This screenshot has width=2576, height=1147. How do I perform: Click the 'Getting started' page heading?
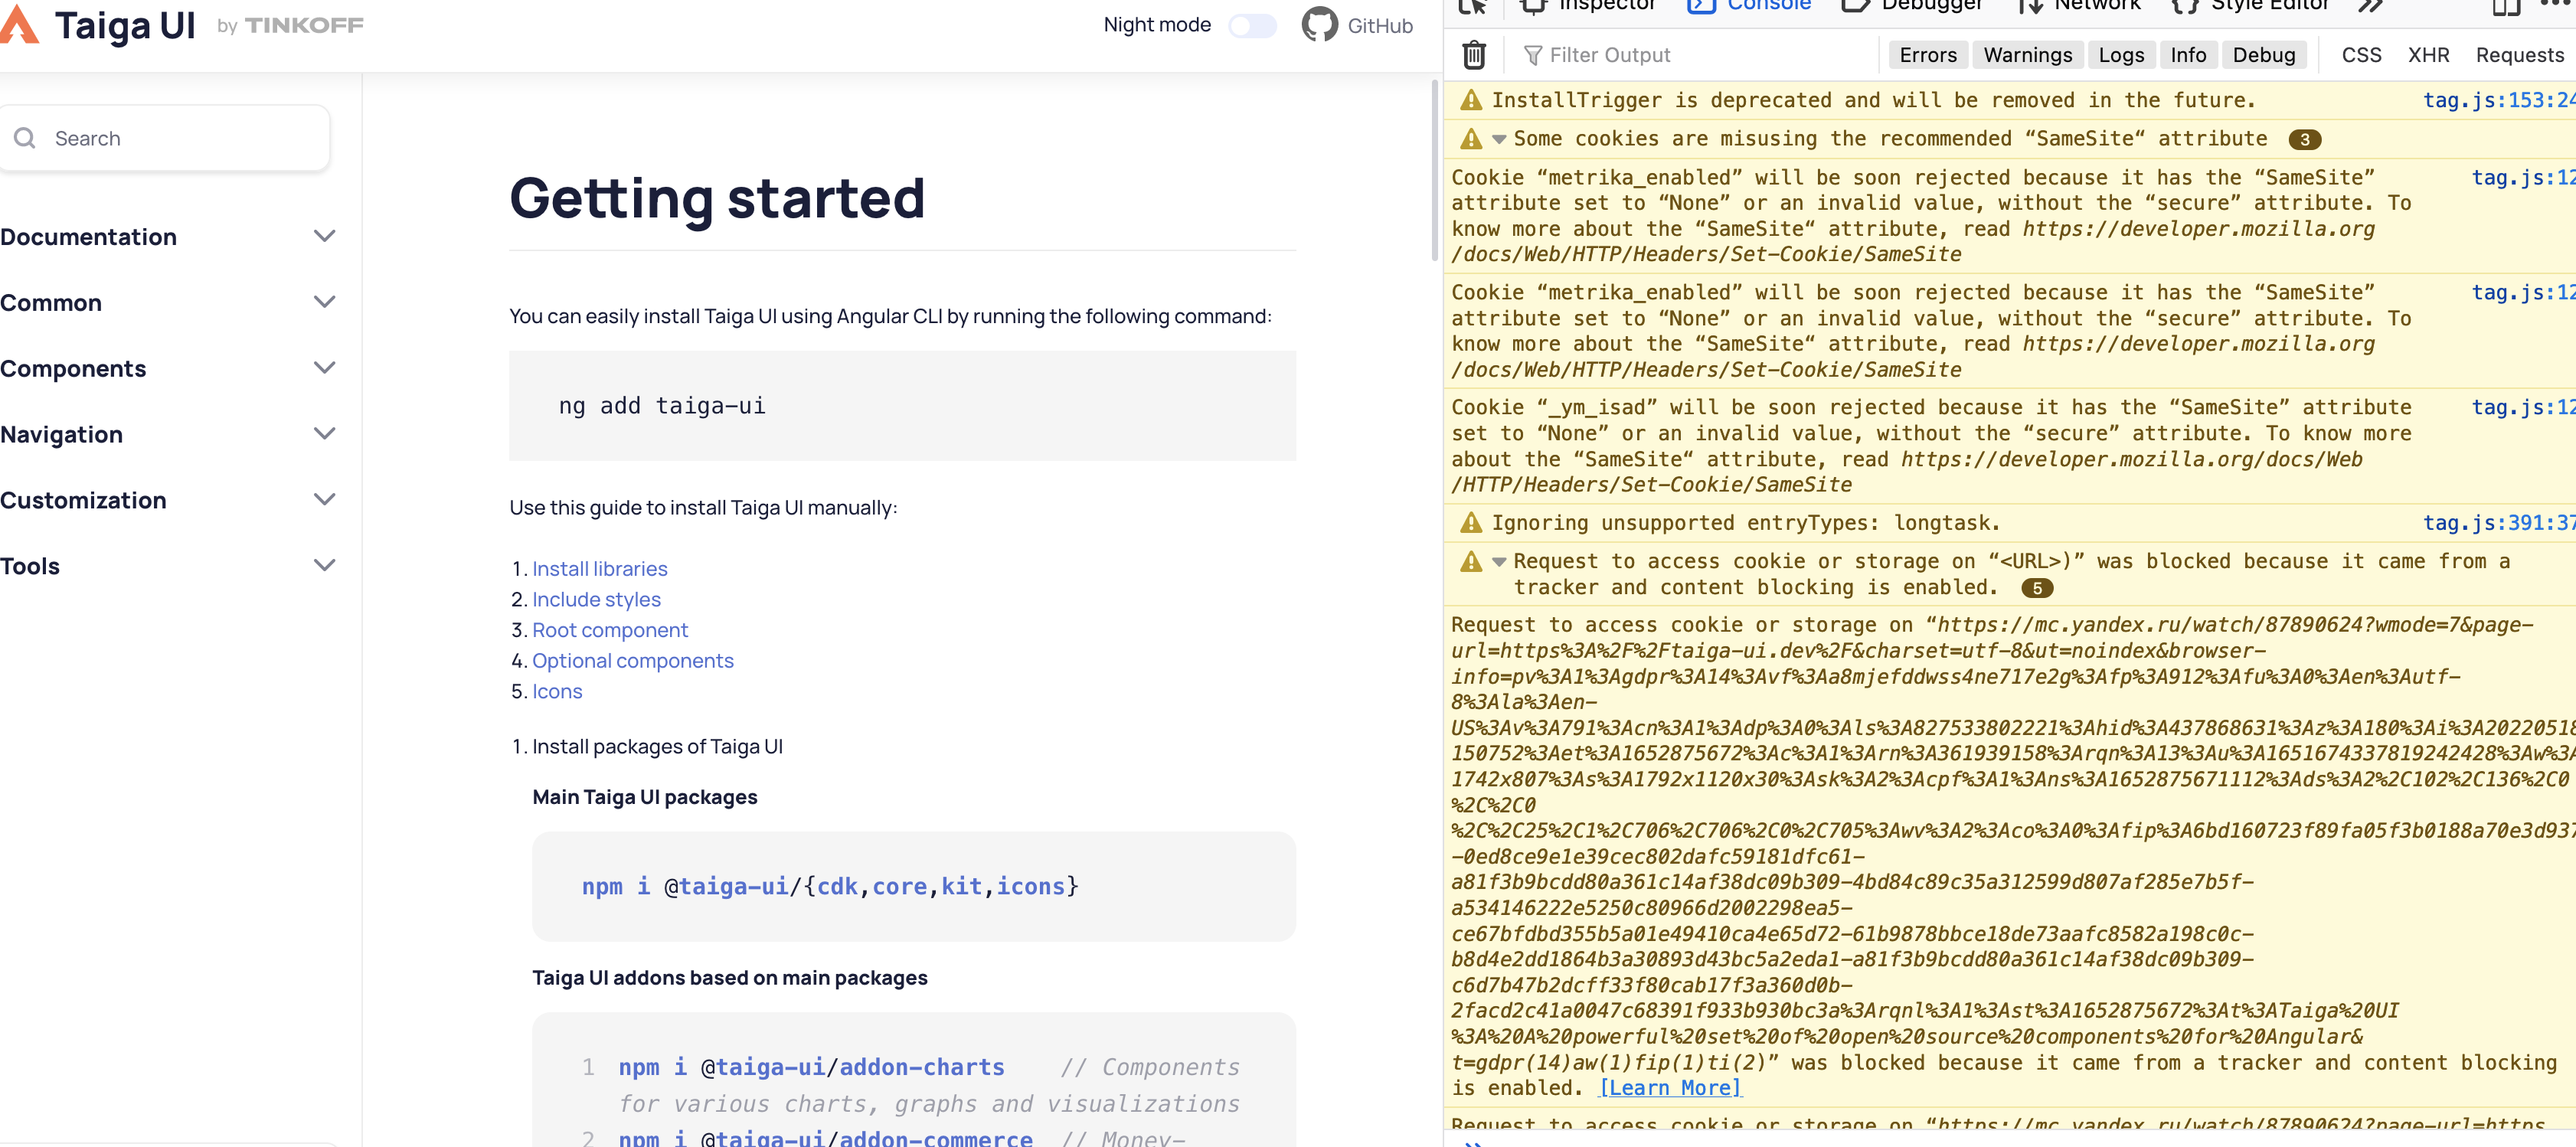717,198
